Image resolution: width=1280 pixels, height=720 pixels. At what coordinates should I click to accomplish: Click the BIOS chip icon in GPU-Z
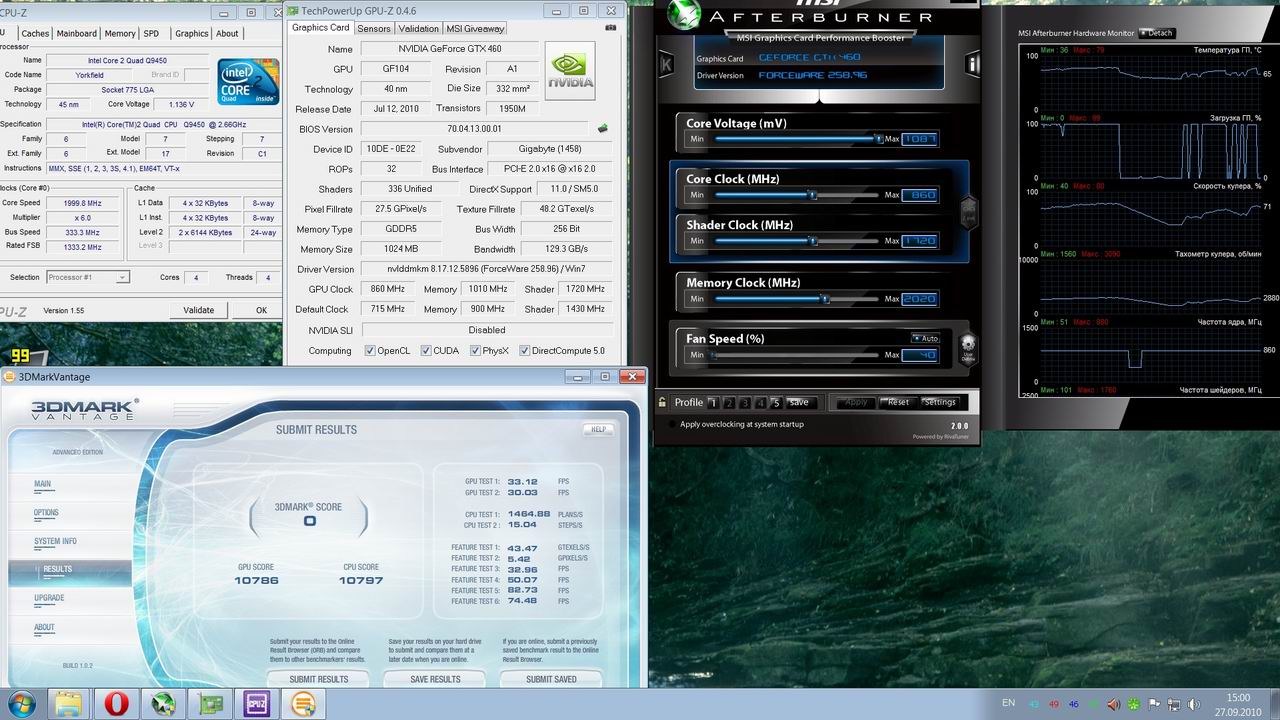pos(603,129)
